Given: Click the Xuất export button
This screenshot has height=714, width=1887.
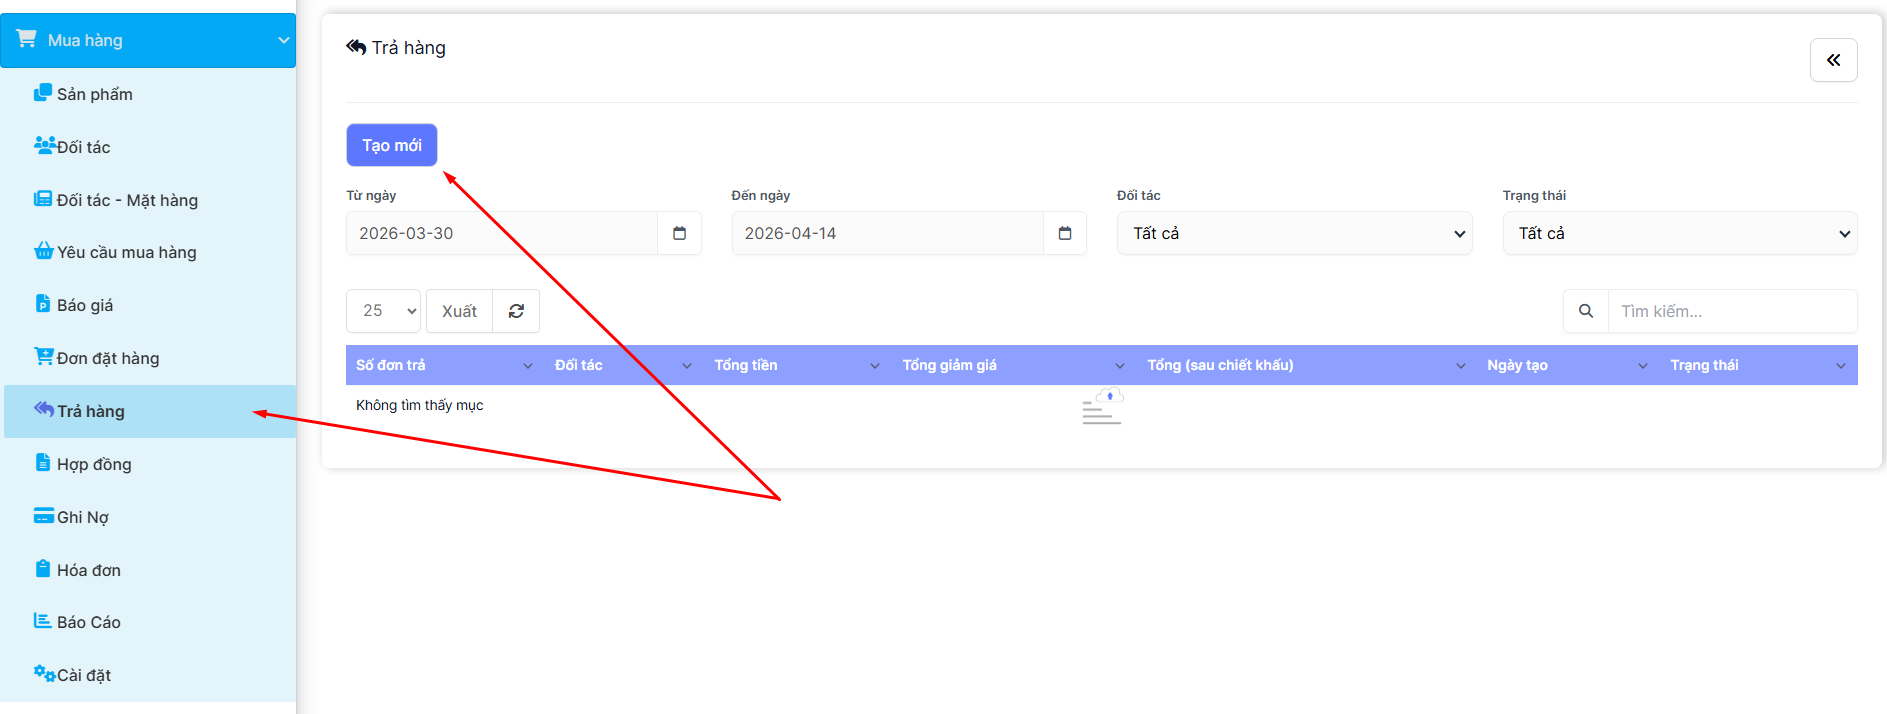Looking at the screenshot, I should click(x=459, y=311).
